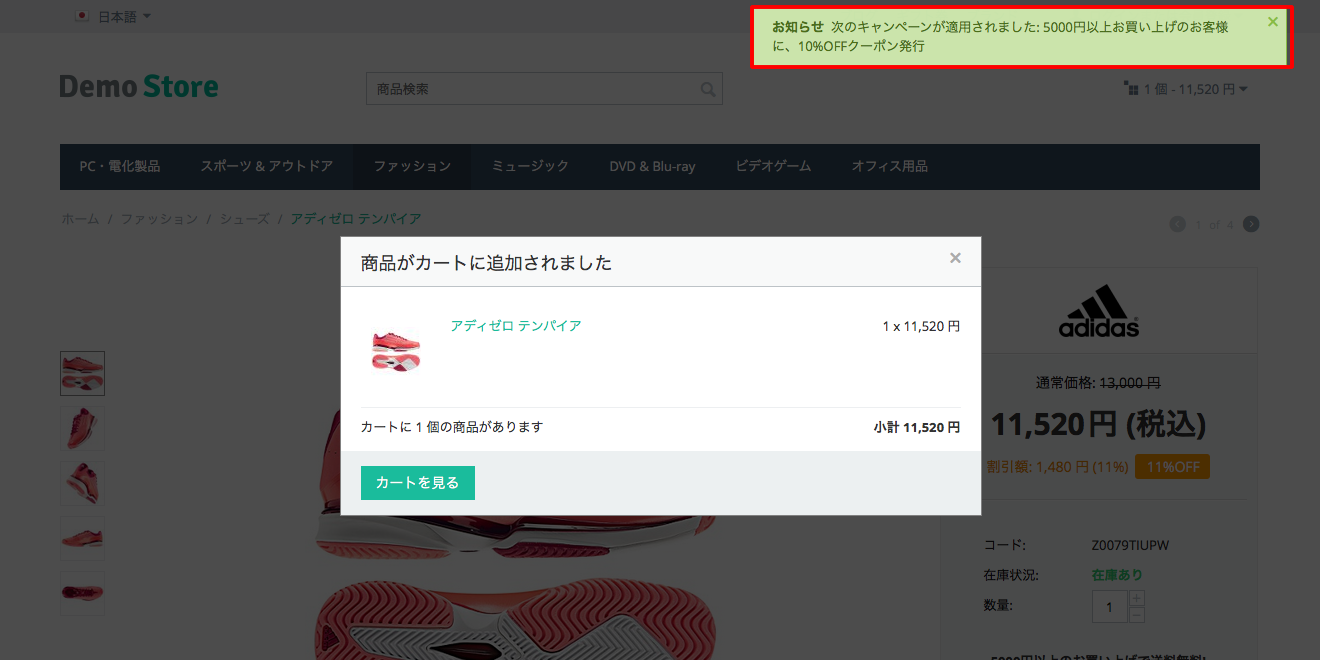This screenshot has width=1320, height=660.
Task: Click the product code Z0079TIUPW
Action: tap(1130, 545)
